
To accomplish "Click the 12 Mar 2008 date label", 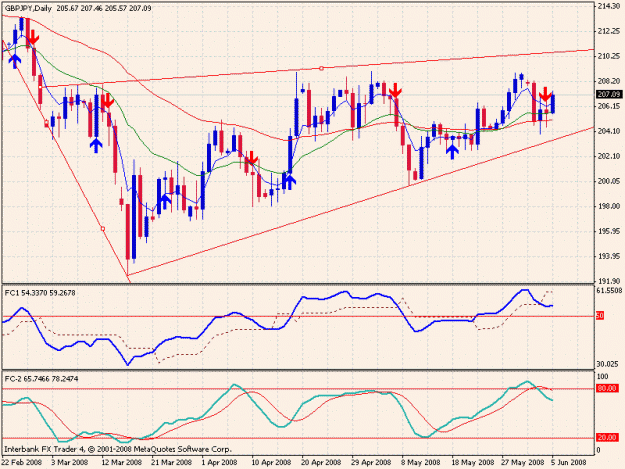I will coord(122,463).
